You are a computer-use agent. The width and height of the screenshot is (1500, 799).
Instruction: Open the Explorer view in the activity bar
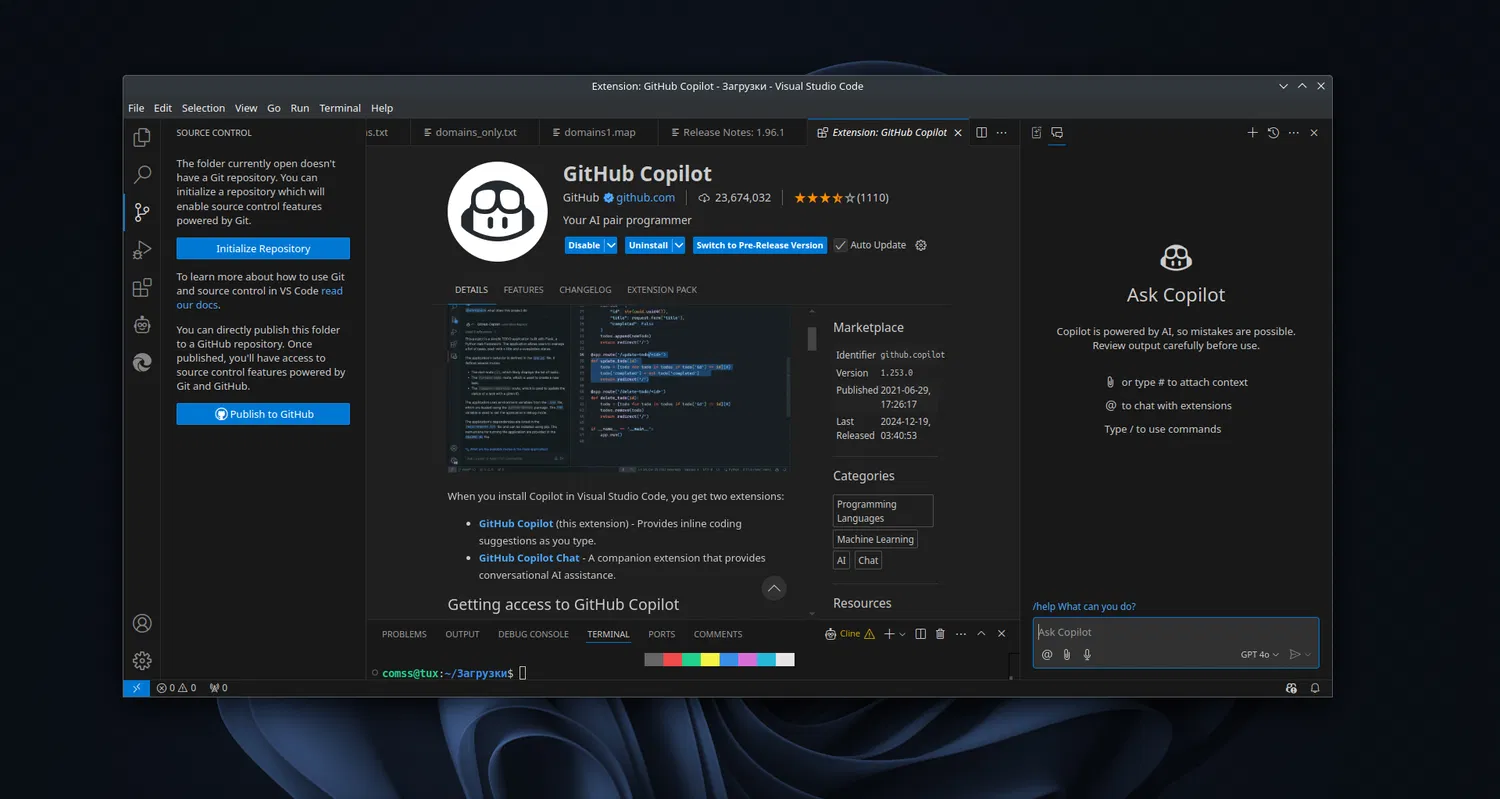(x=142, y=137)
